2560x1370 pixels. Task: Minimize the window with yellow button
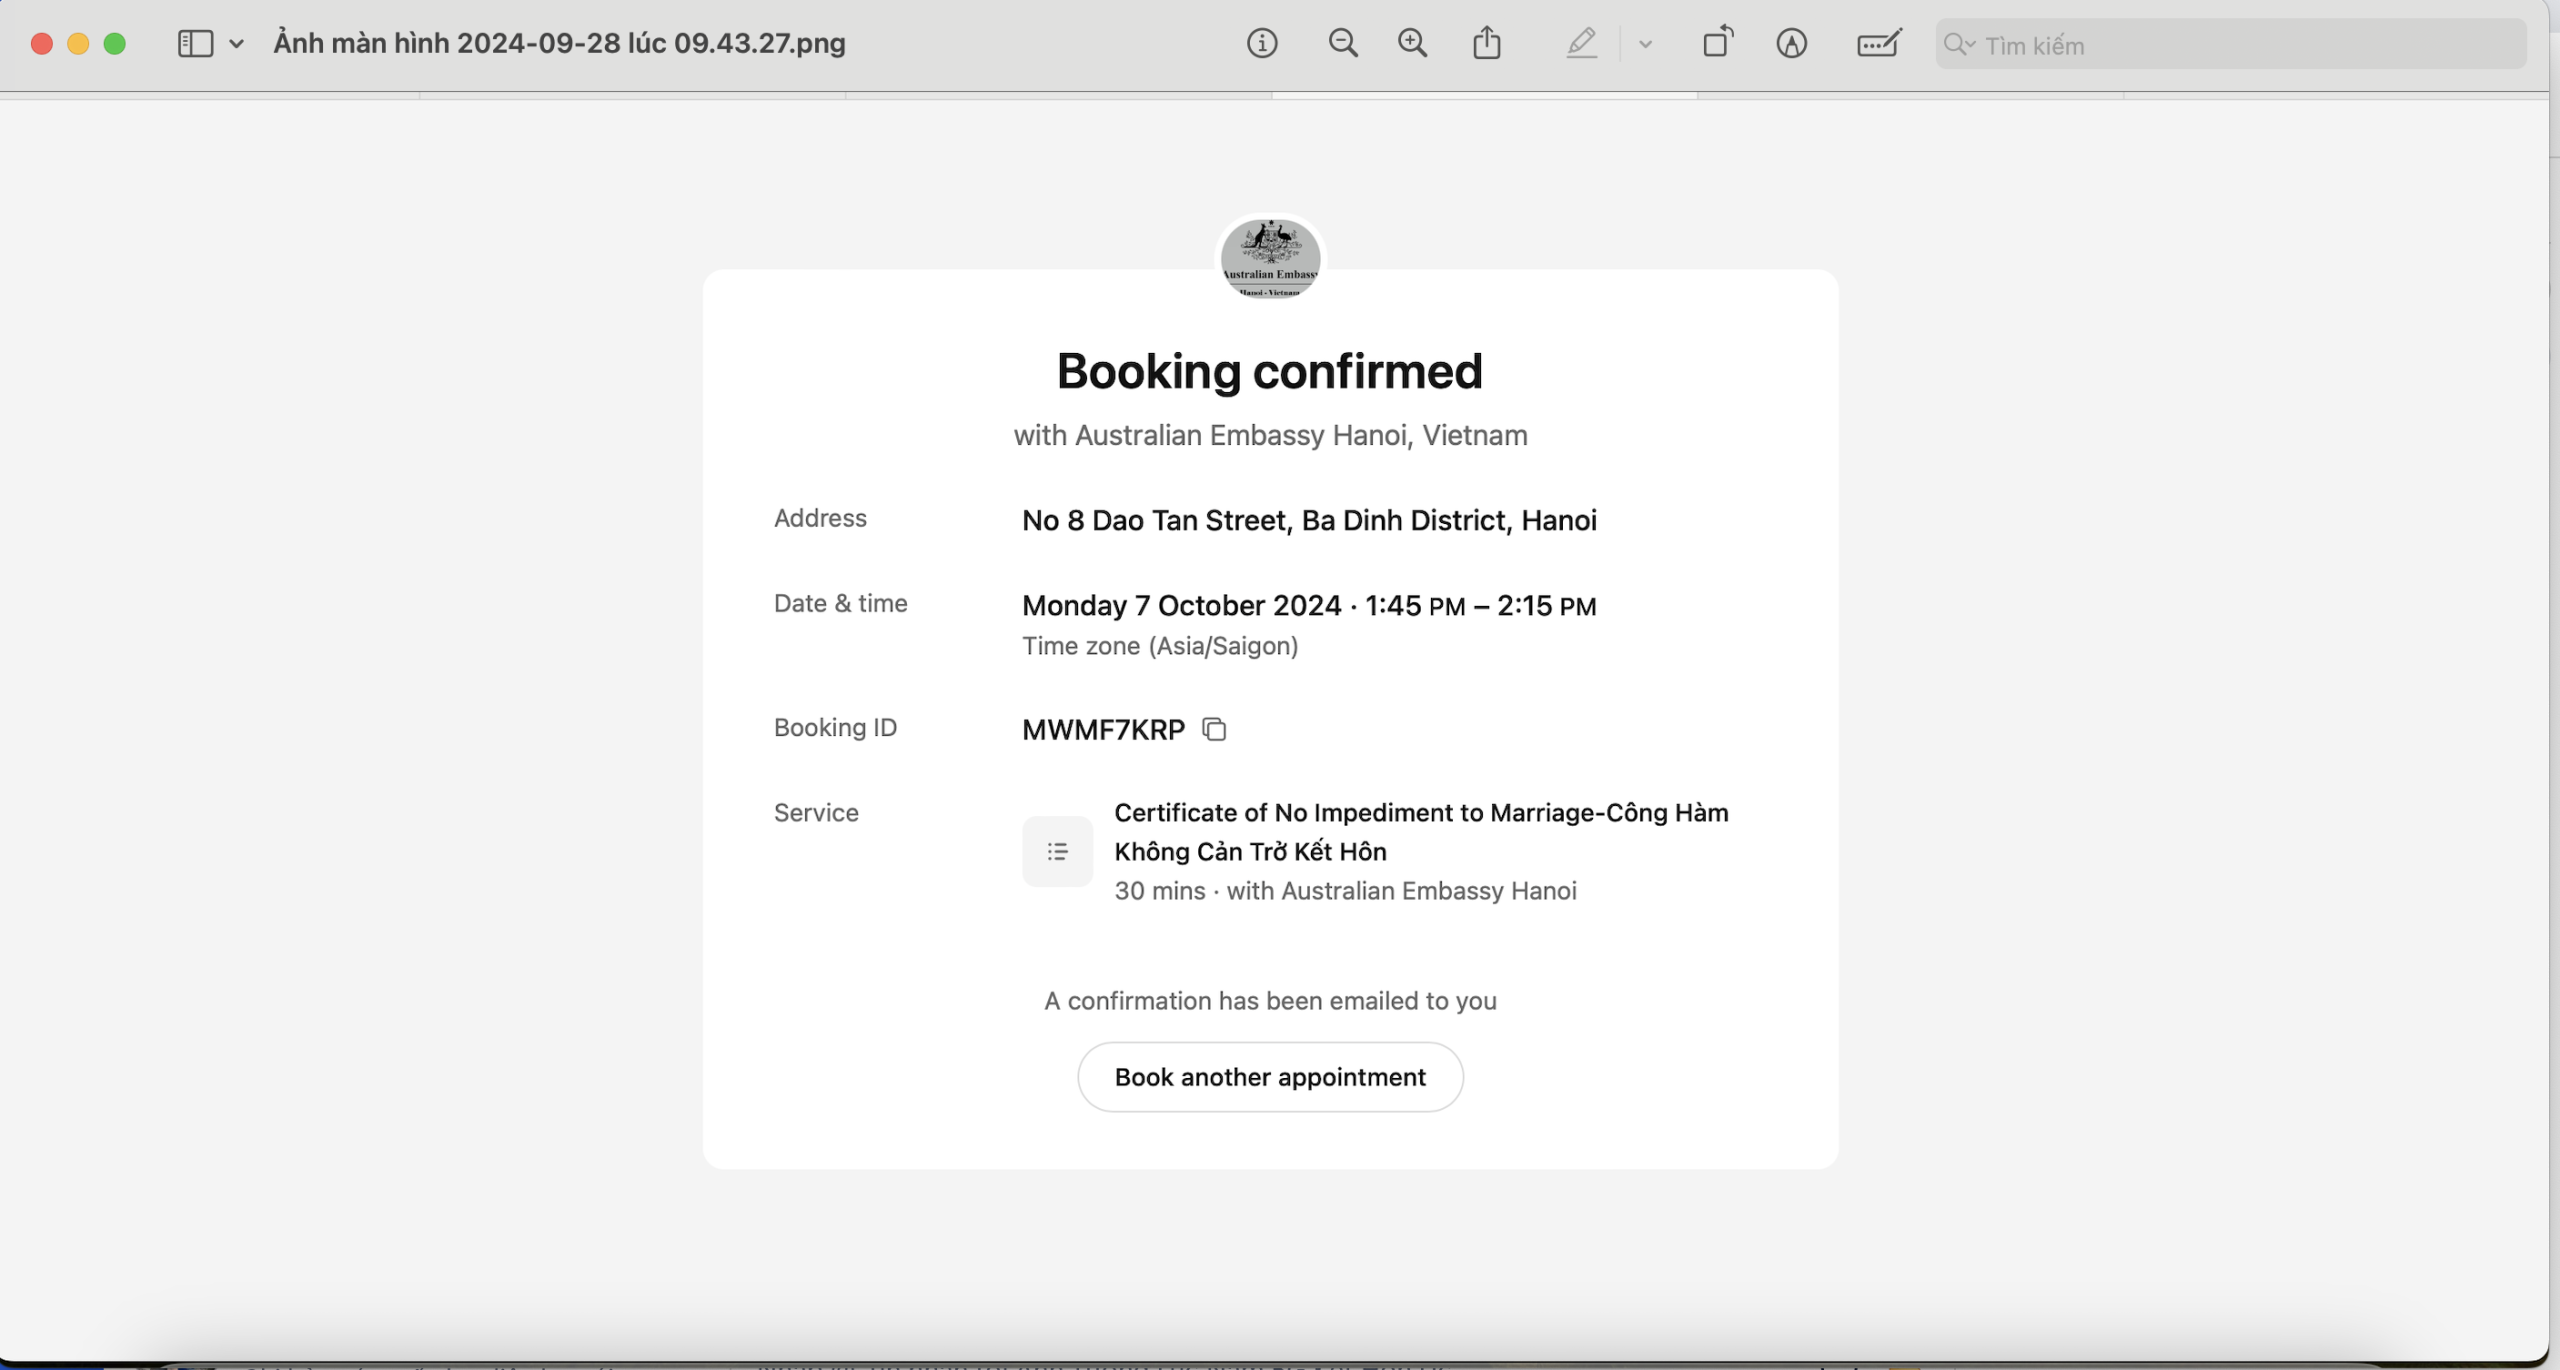(x=78, y=44)
